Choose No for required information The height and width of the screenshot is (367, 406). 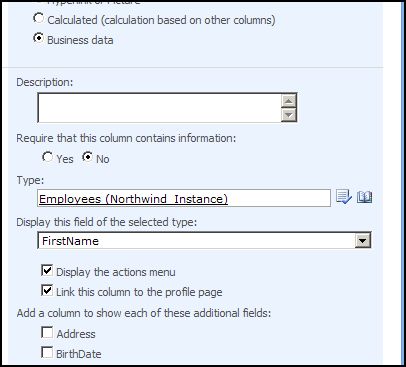click(87, 157)
